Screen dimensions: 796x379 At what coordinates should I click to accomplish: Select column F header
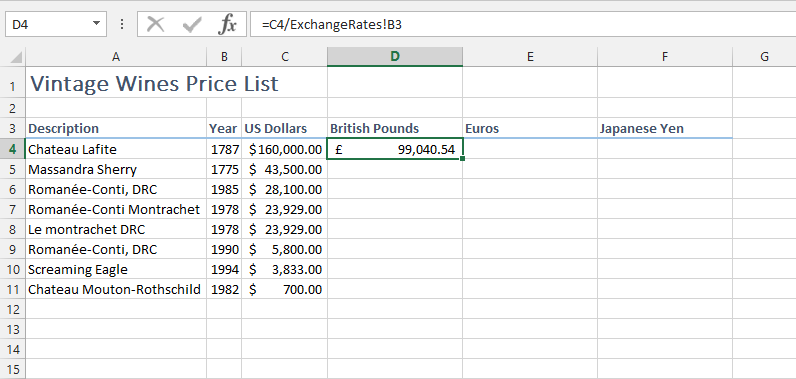(x=665, y=57)
